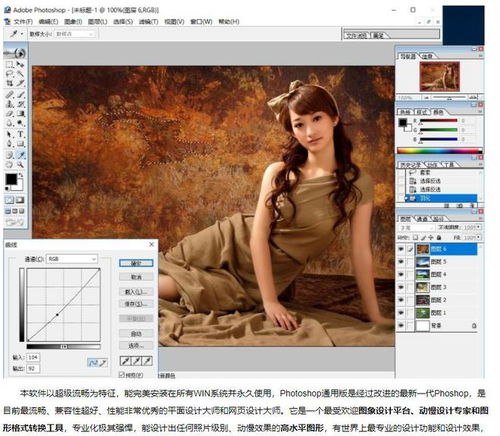Switch to Quick Mask mode

pos(20,200)
